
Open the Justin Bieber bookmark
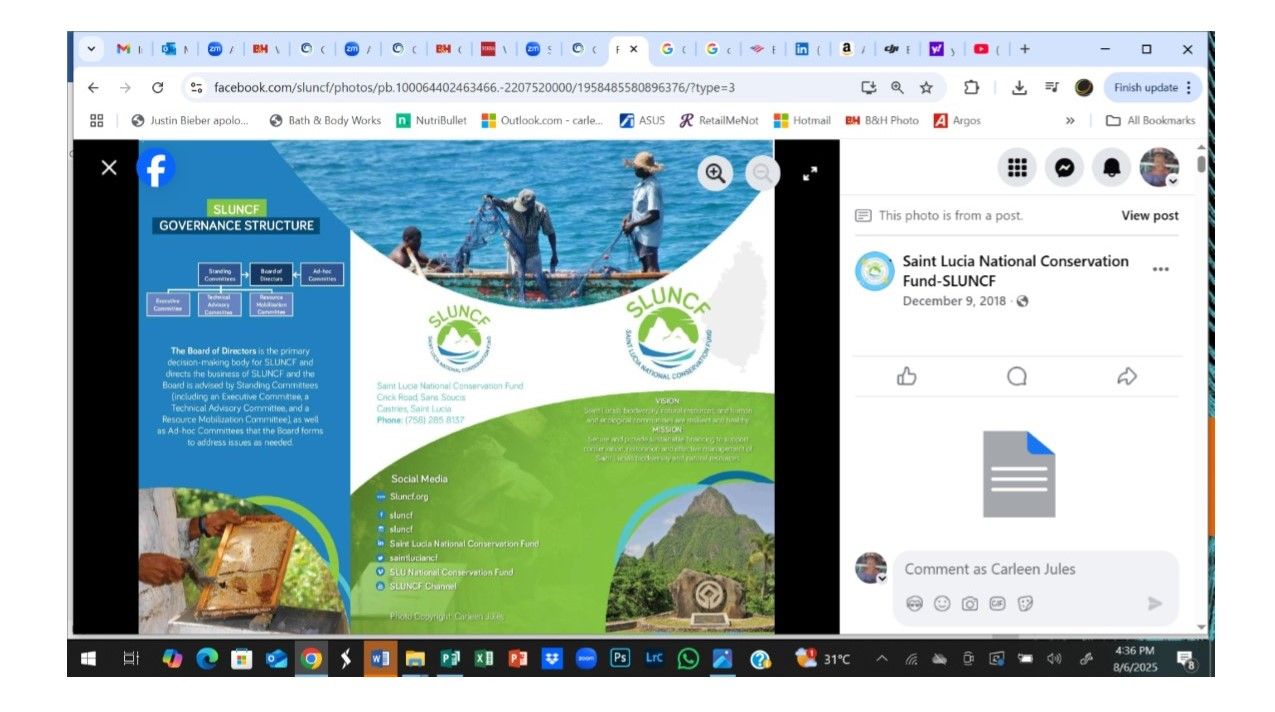(x=190, y=120)
